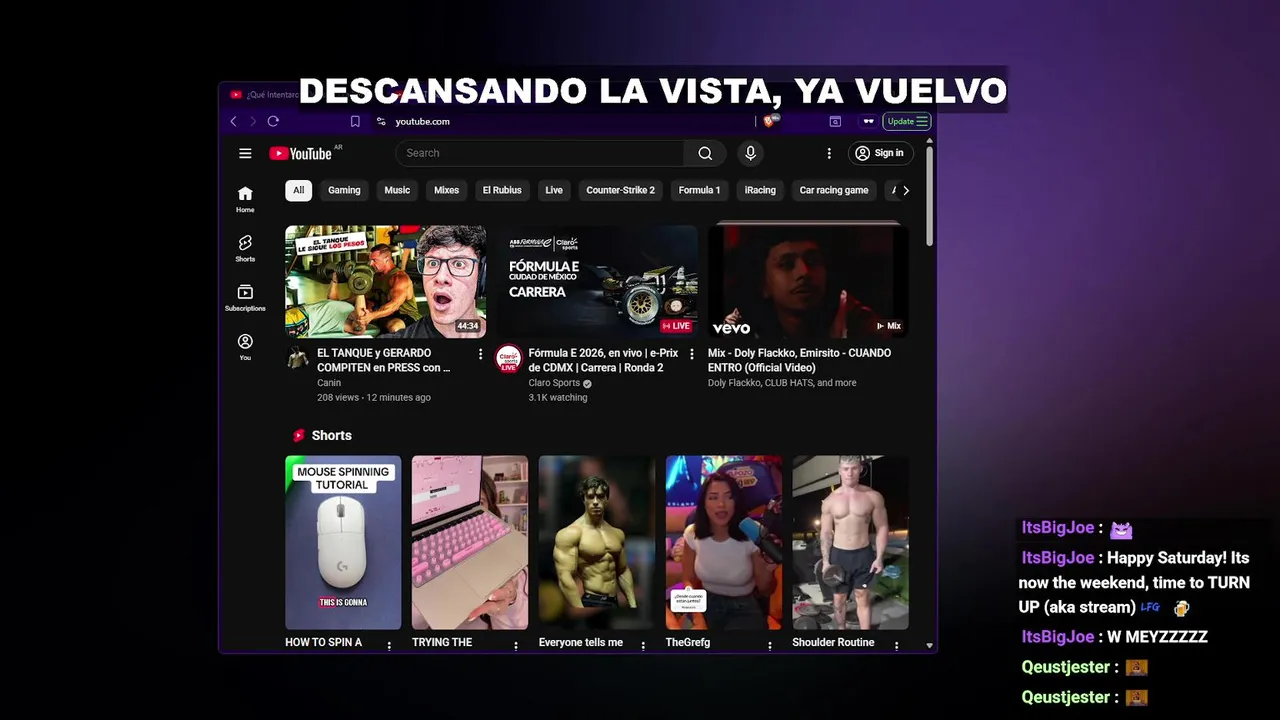This screenshot has height=720, width=1280.
Task: Search with your voice microphone icon
Action: point(750,153)
